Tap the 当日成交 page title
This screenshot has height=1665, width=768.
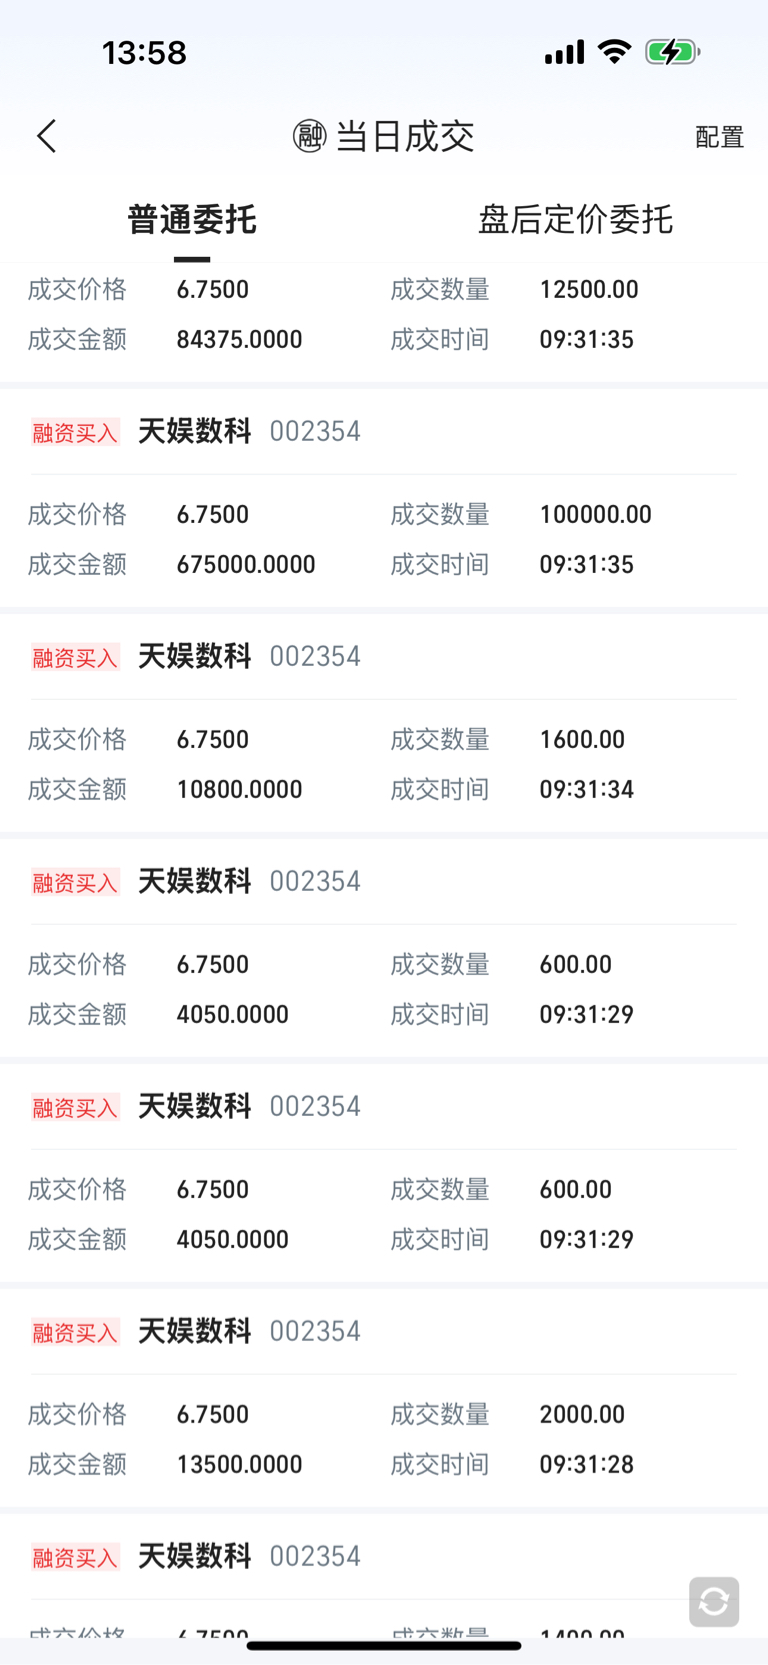(405, 136)
